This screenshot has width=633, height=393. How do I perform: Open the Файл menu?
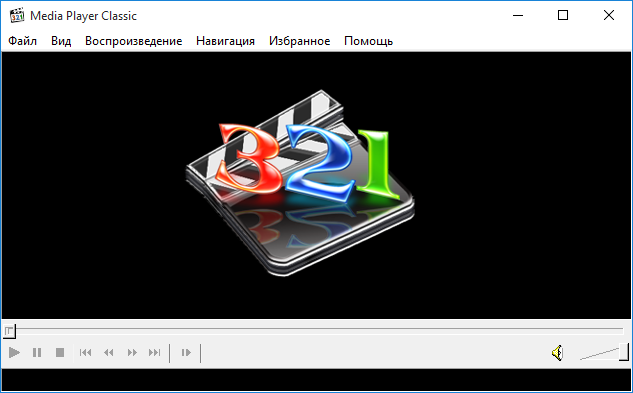23,41
